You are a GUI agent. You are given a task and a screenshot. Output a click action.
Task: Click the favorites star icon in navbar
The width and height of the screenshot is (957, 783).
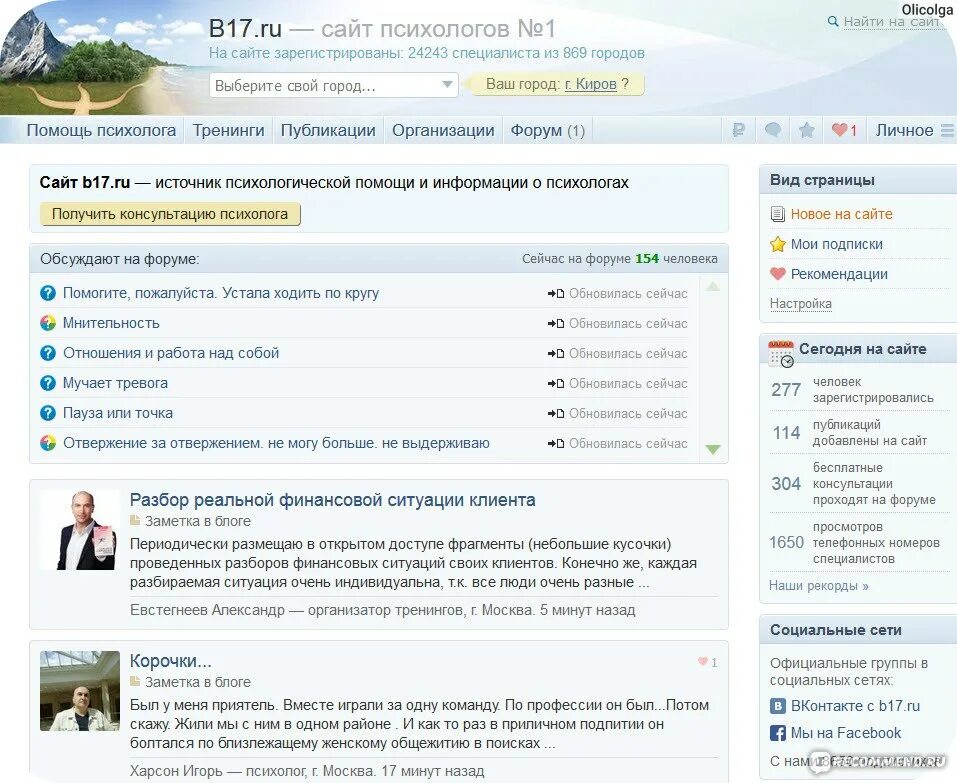[x=806, y=130]
